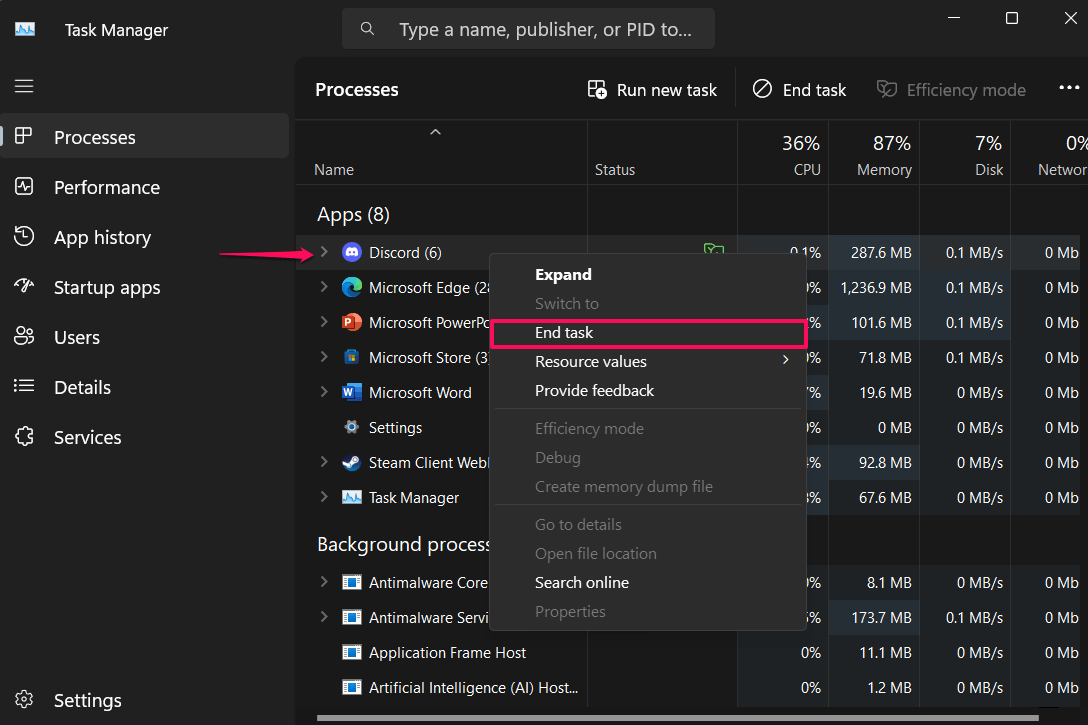Expand the Microsoft Edge process group

point(324,287)
